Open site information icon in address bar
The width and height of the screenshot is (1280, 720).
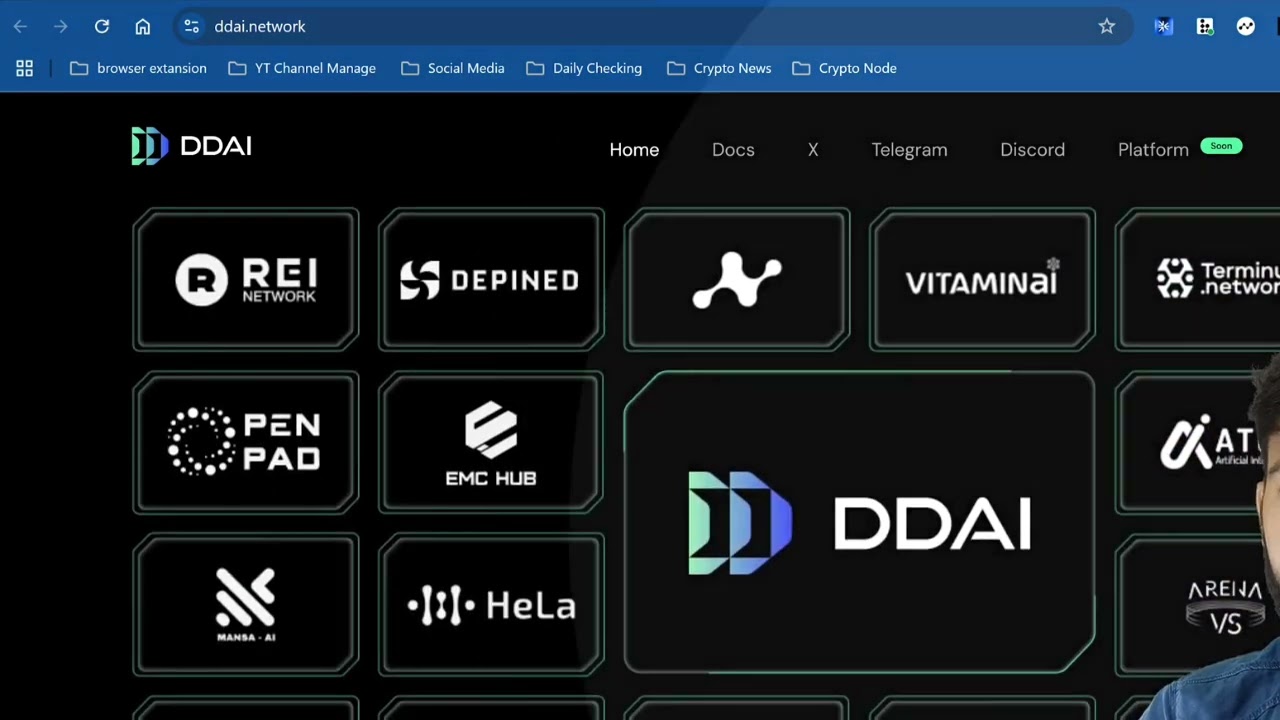[192, 27]
